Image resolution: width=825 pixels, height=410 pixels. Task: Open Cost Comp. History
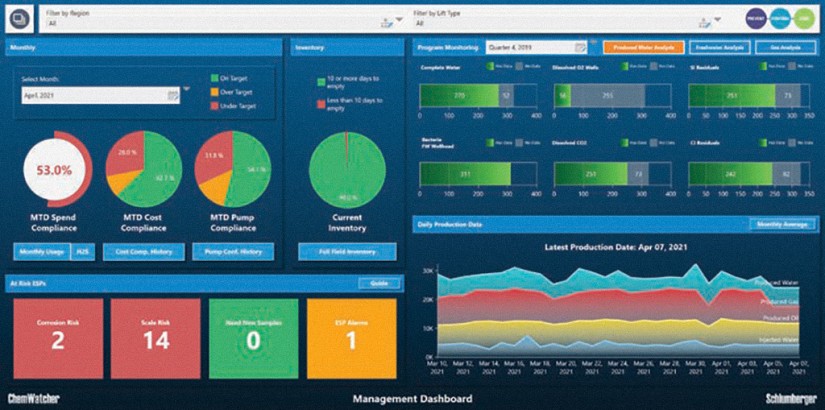(x=144, y=252)
